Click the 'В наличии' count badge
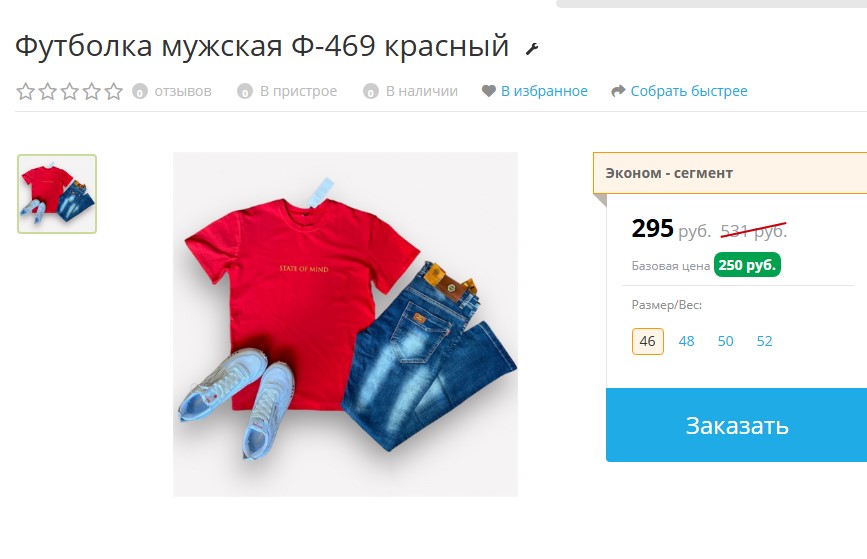 (370, 91)
